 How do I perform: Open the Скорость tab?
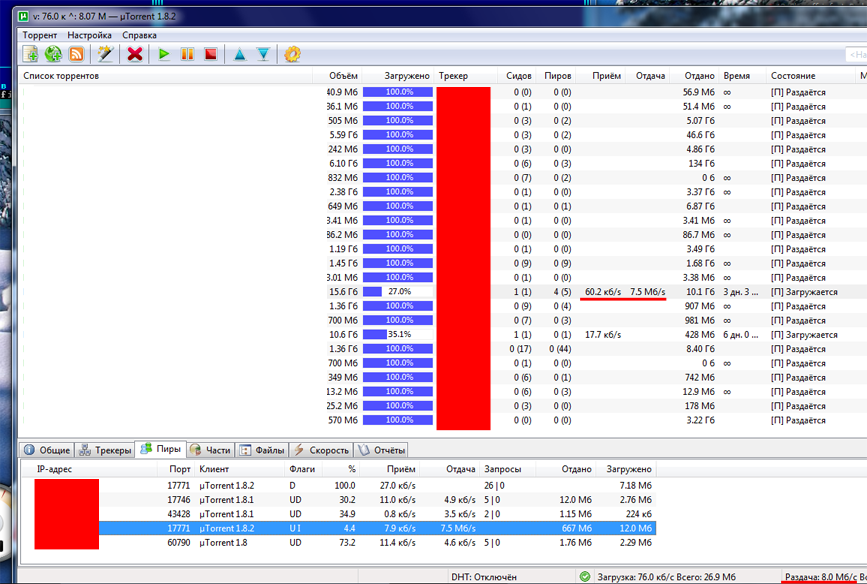pyautogui.click(x=321, y=450)
